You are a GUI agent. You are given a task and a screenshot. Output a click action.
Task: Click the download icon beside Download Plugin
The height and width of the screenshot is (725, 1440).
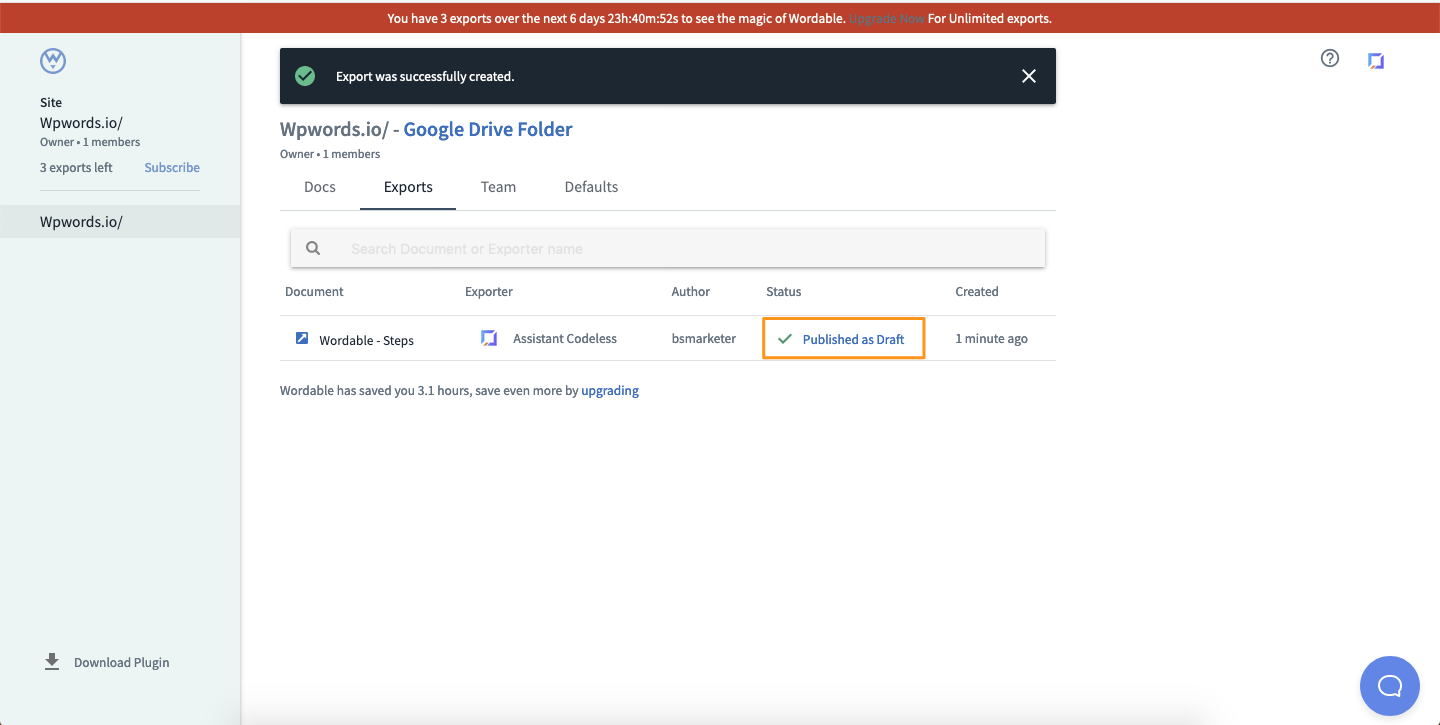click(52, 662)
